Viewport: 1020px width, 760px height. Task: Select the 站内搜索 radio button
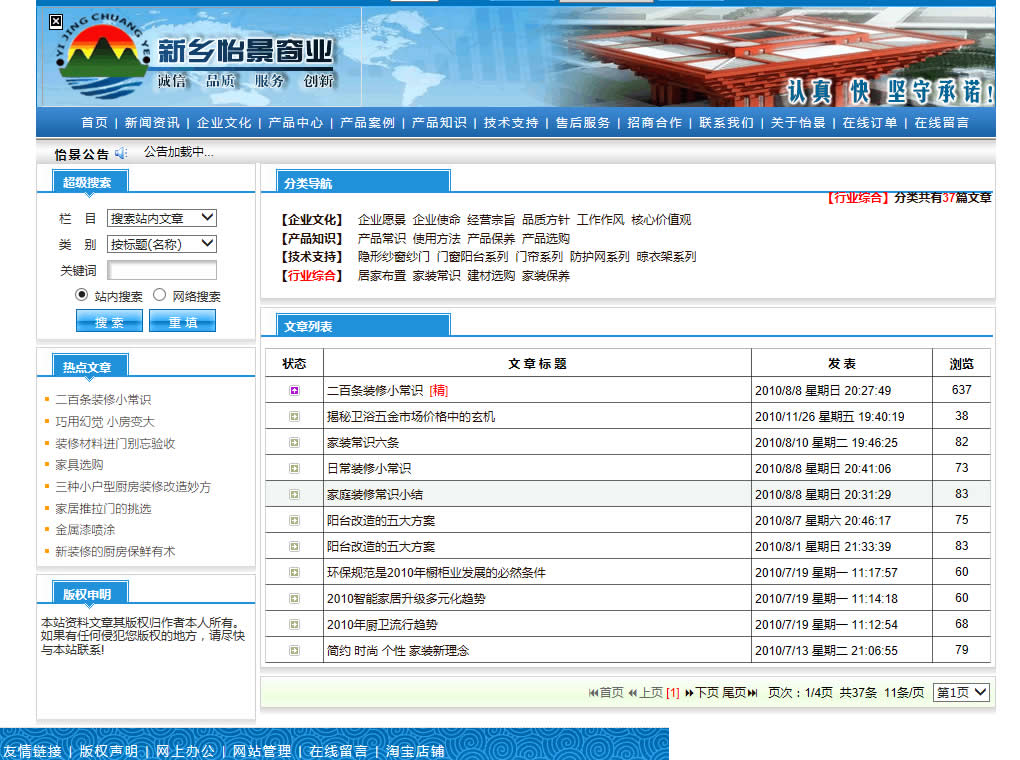point(82,296)
